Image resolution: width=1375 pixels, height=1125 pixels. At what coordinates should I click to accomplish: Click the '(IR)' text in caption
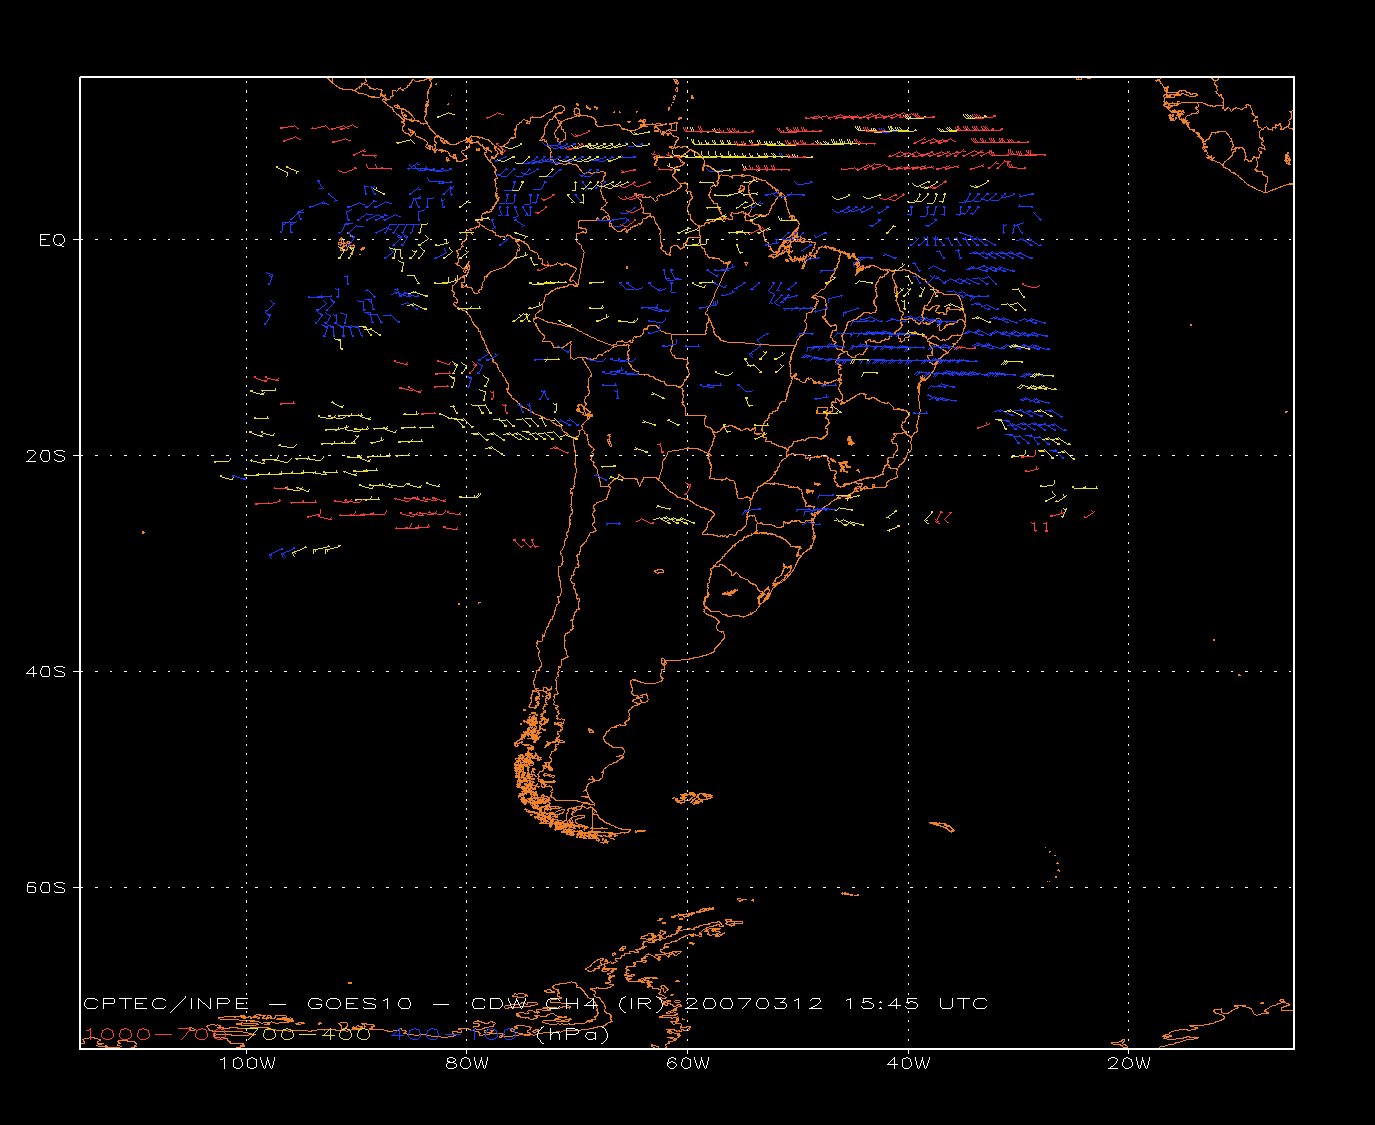click(x=642, y=1004)
